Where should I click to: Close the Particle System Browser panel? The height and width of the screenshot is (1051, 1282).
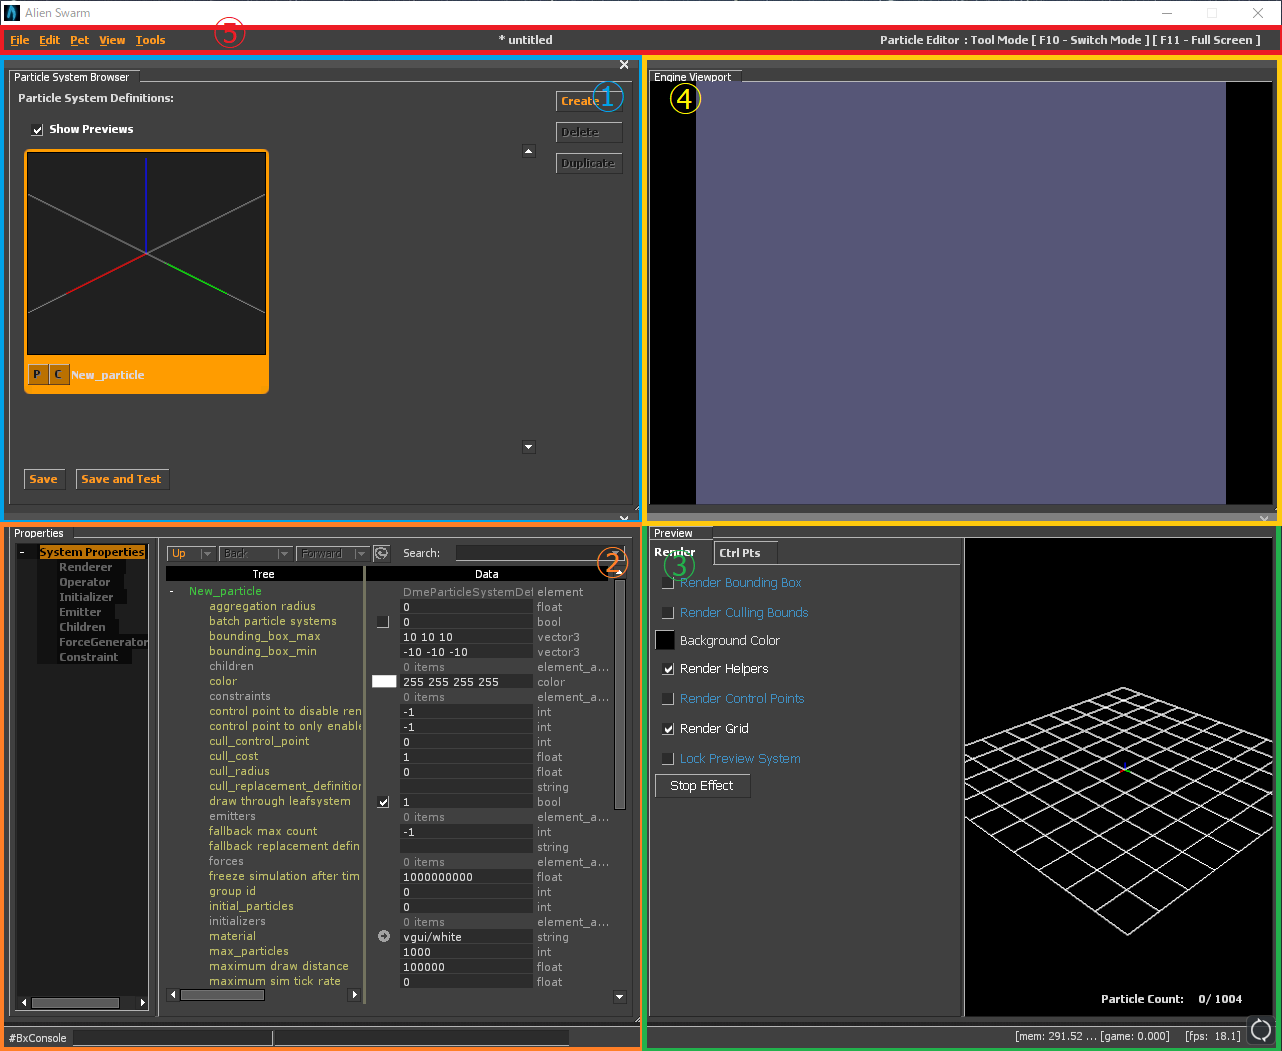(624, 65)
